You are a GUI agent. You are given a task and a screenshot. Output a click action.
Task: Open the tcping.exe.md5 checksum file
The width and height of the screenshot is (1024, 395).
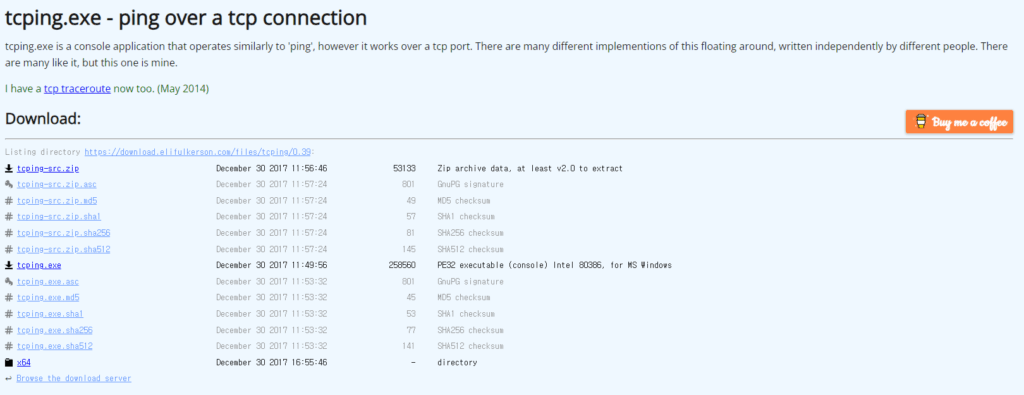point(48,298)
